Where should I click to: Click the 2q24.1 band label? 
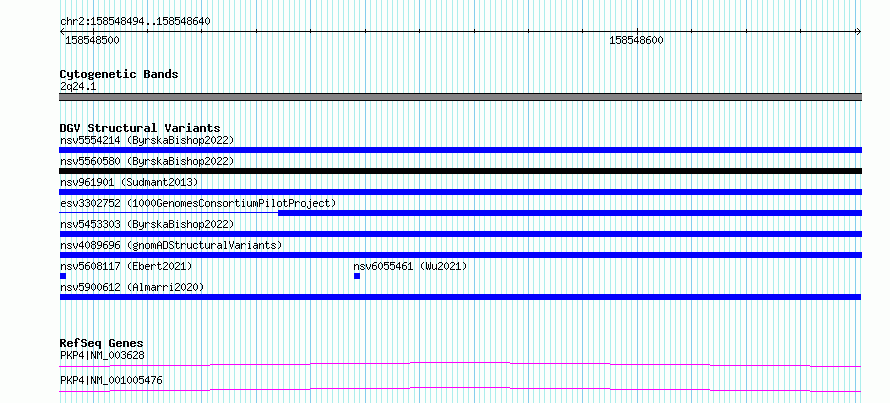click(x=78, y=86)
